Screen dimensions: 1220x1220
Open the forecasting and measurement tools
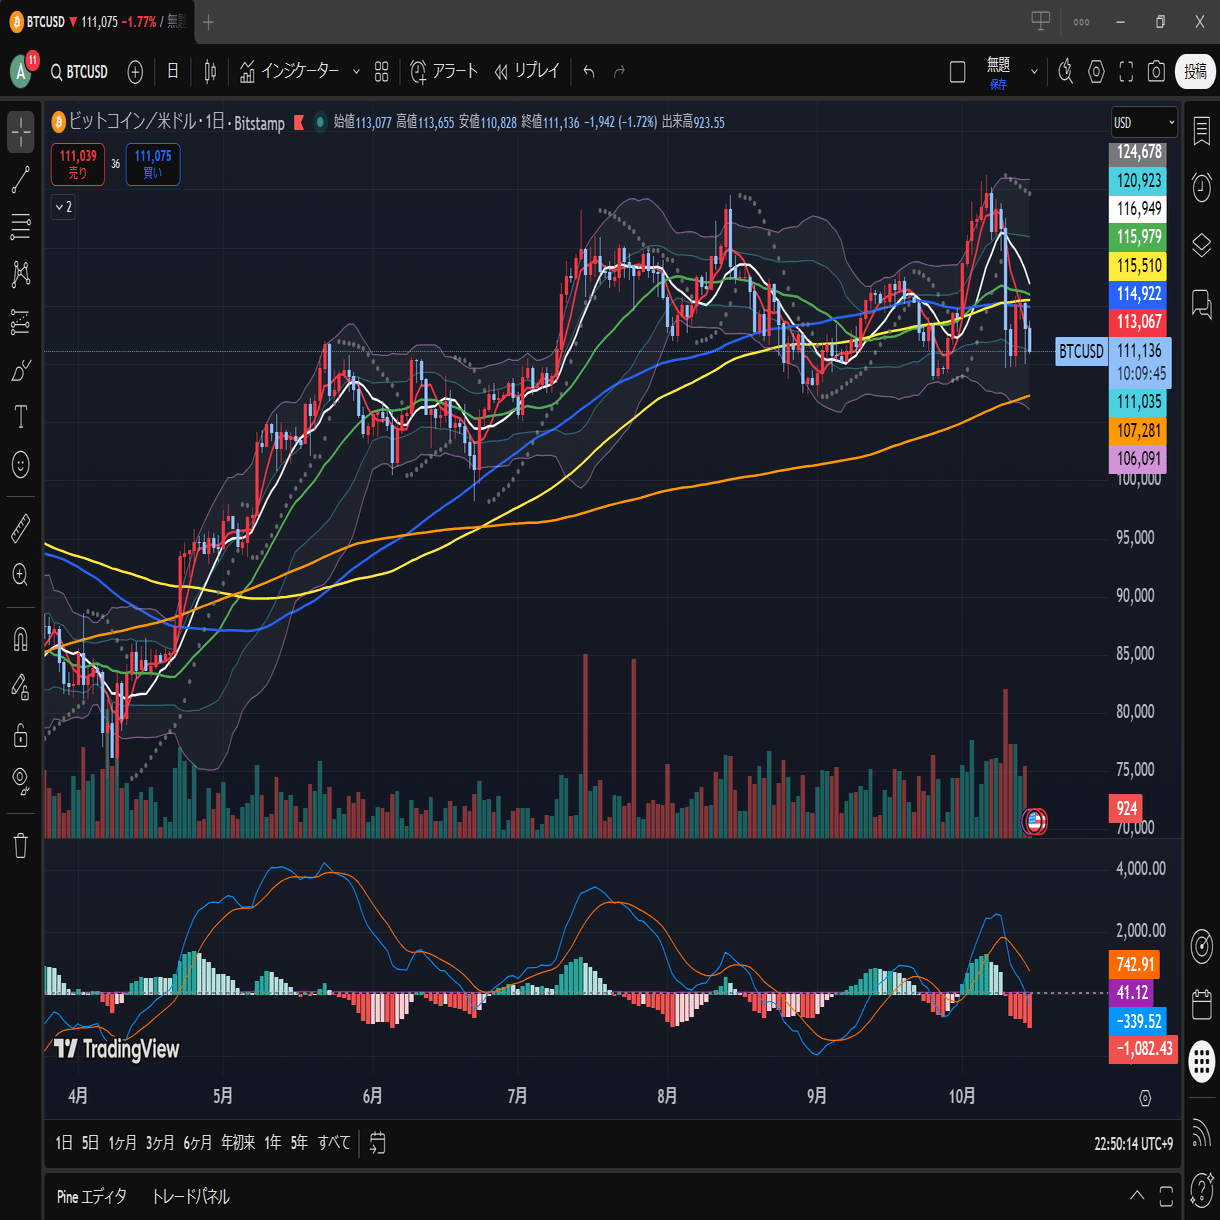point(20,322)
